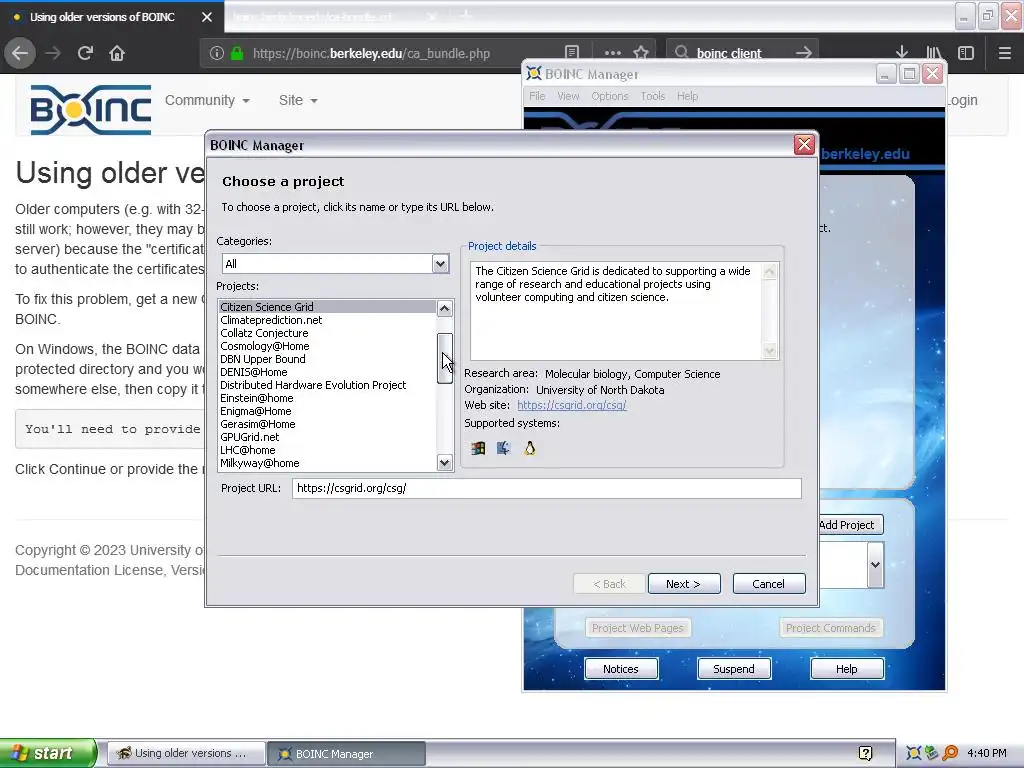Select GPUGrid.net project

coord(328,438)
